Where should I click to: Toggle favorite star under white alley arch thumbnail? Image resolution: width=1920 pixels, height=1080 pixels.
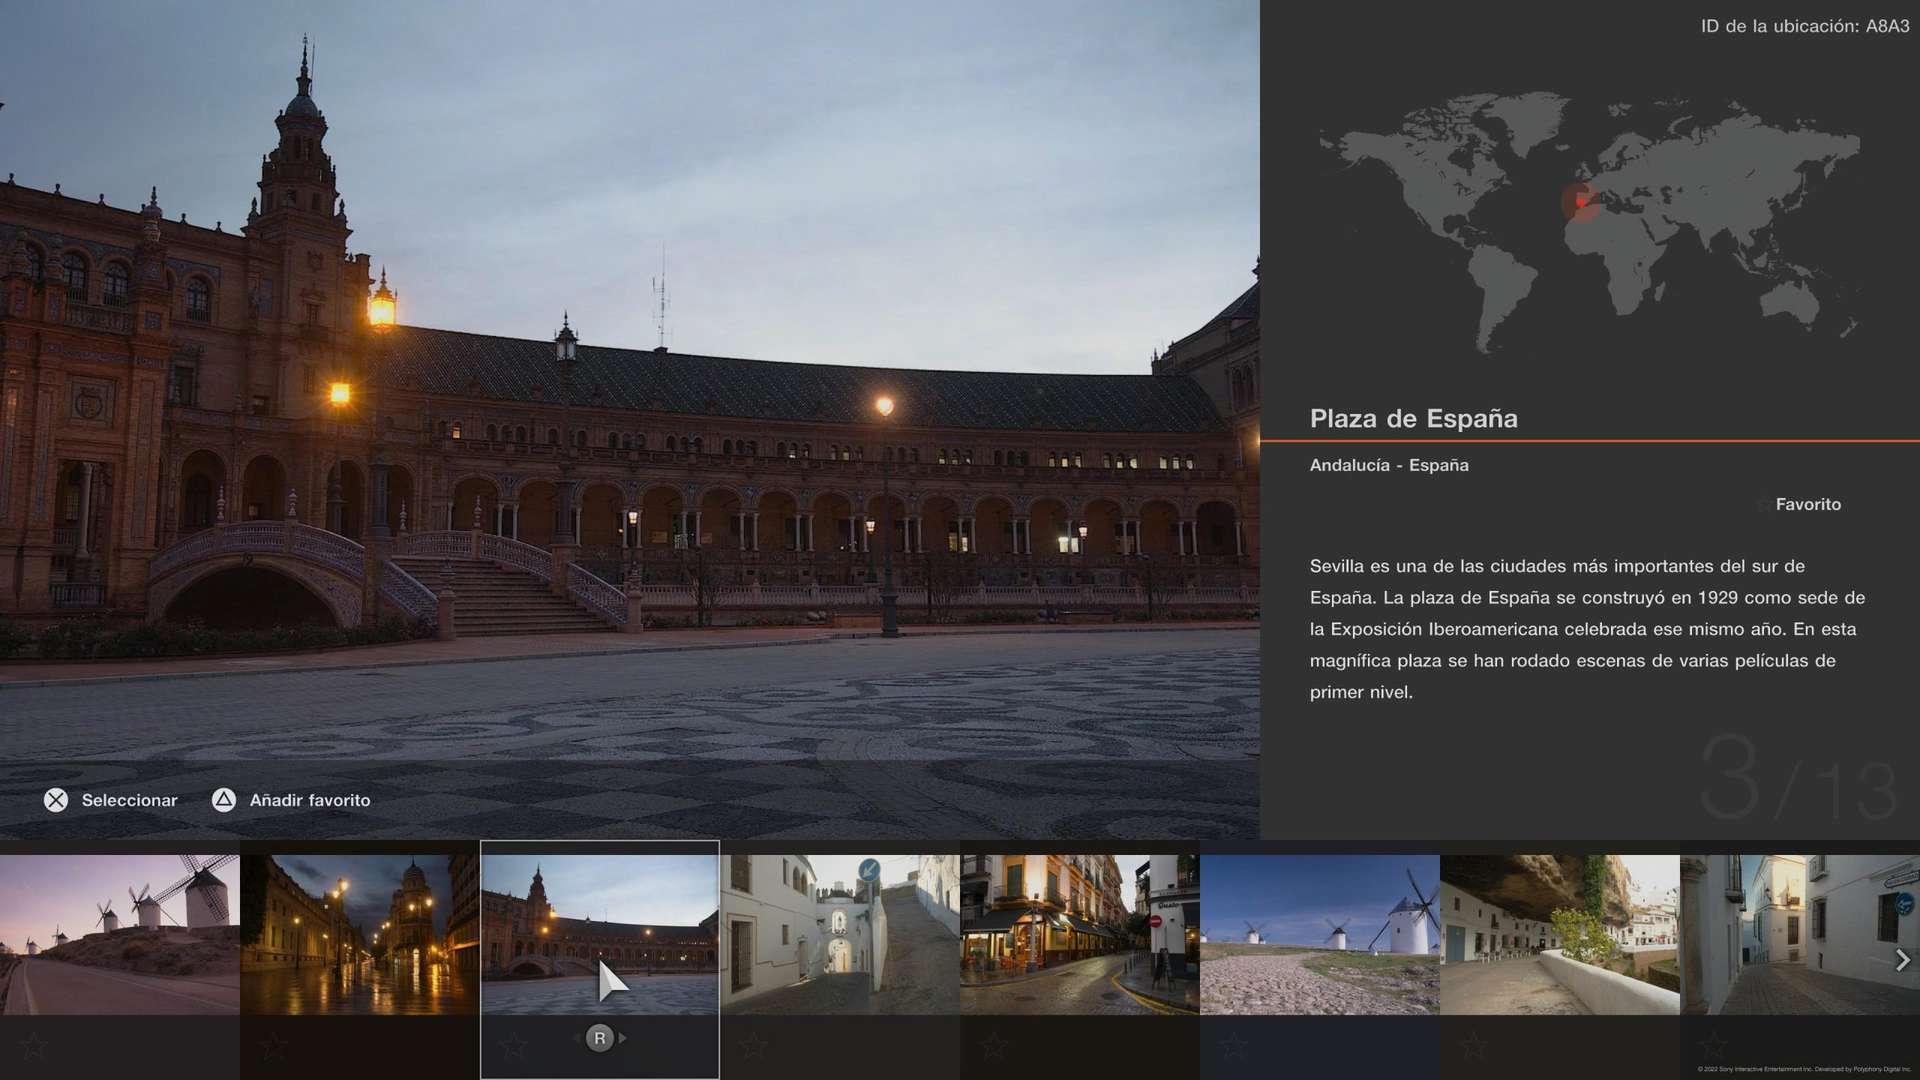[753, 1047]
